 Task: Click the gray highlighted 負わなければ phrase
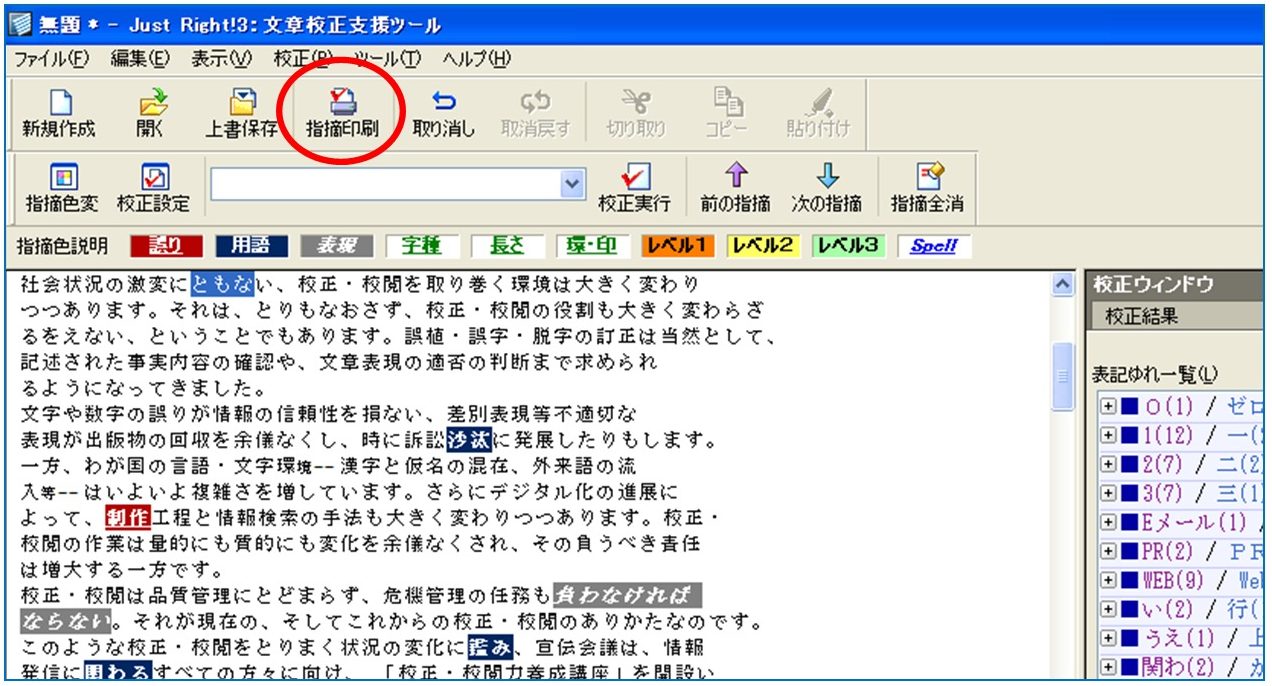[628, 595]
